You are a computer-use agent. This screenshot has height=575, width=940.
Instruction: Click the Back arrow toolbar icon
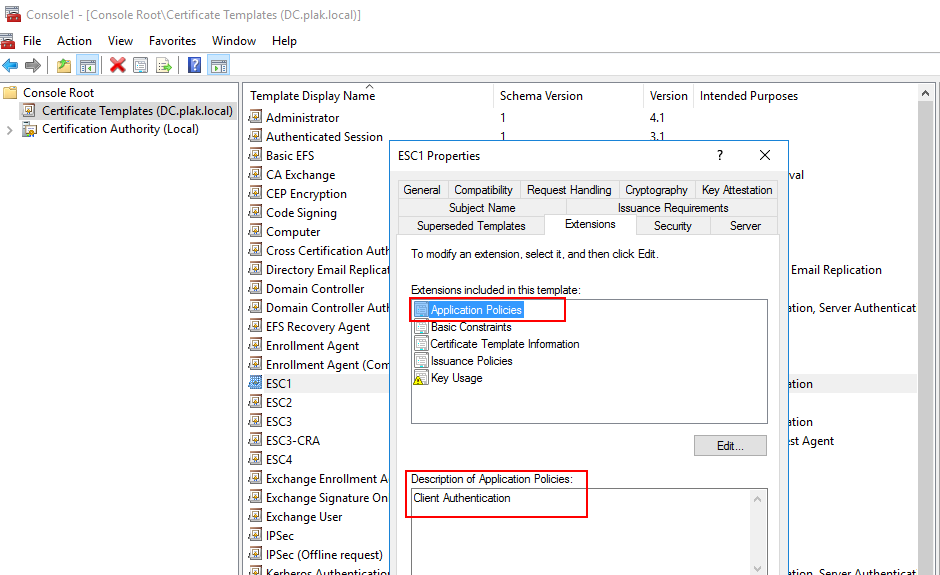click(10, 66)
